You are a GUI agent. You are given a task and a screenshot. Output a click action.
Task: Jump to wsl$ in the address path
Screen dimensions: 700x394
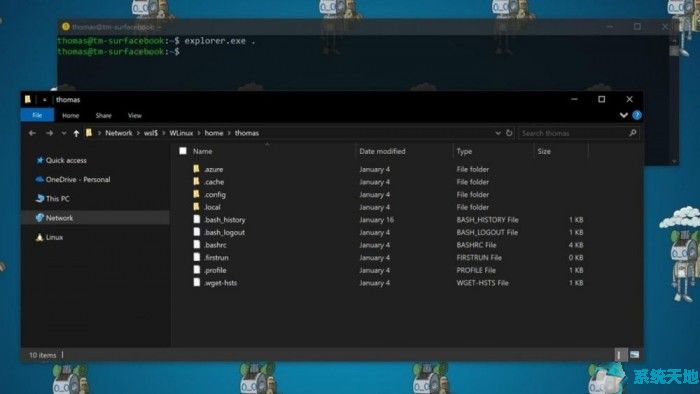tap(150, 133)
